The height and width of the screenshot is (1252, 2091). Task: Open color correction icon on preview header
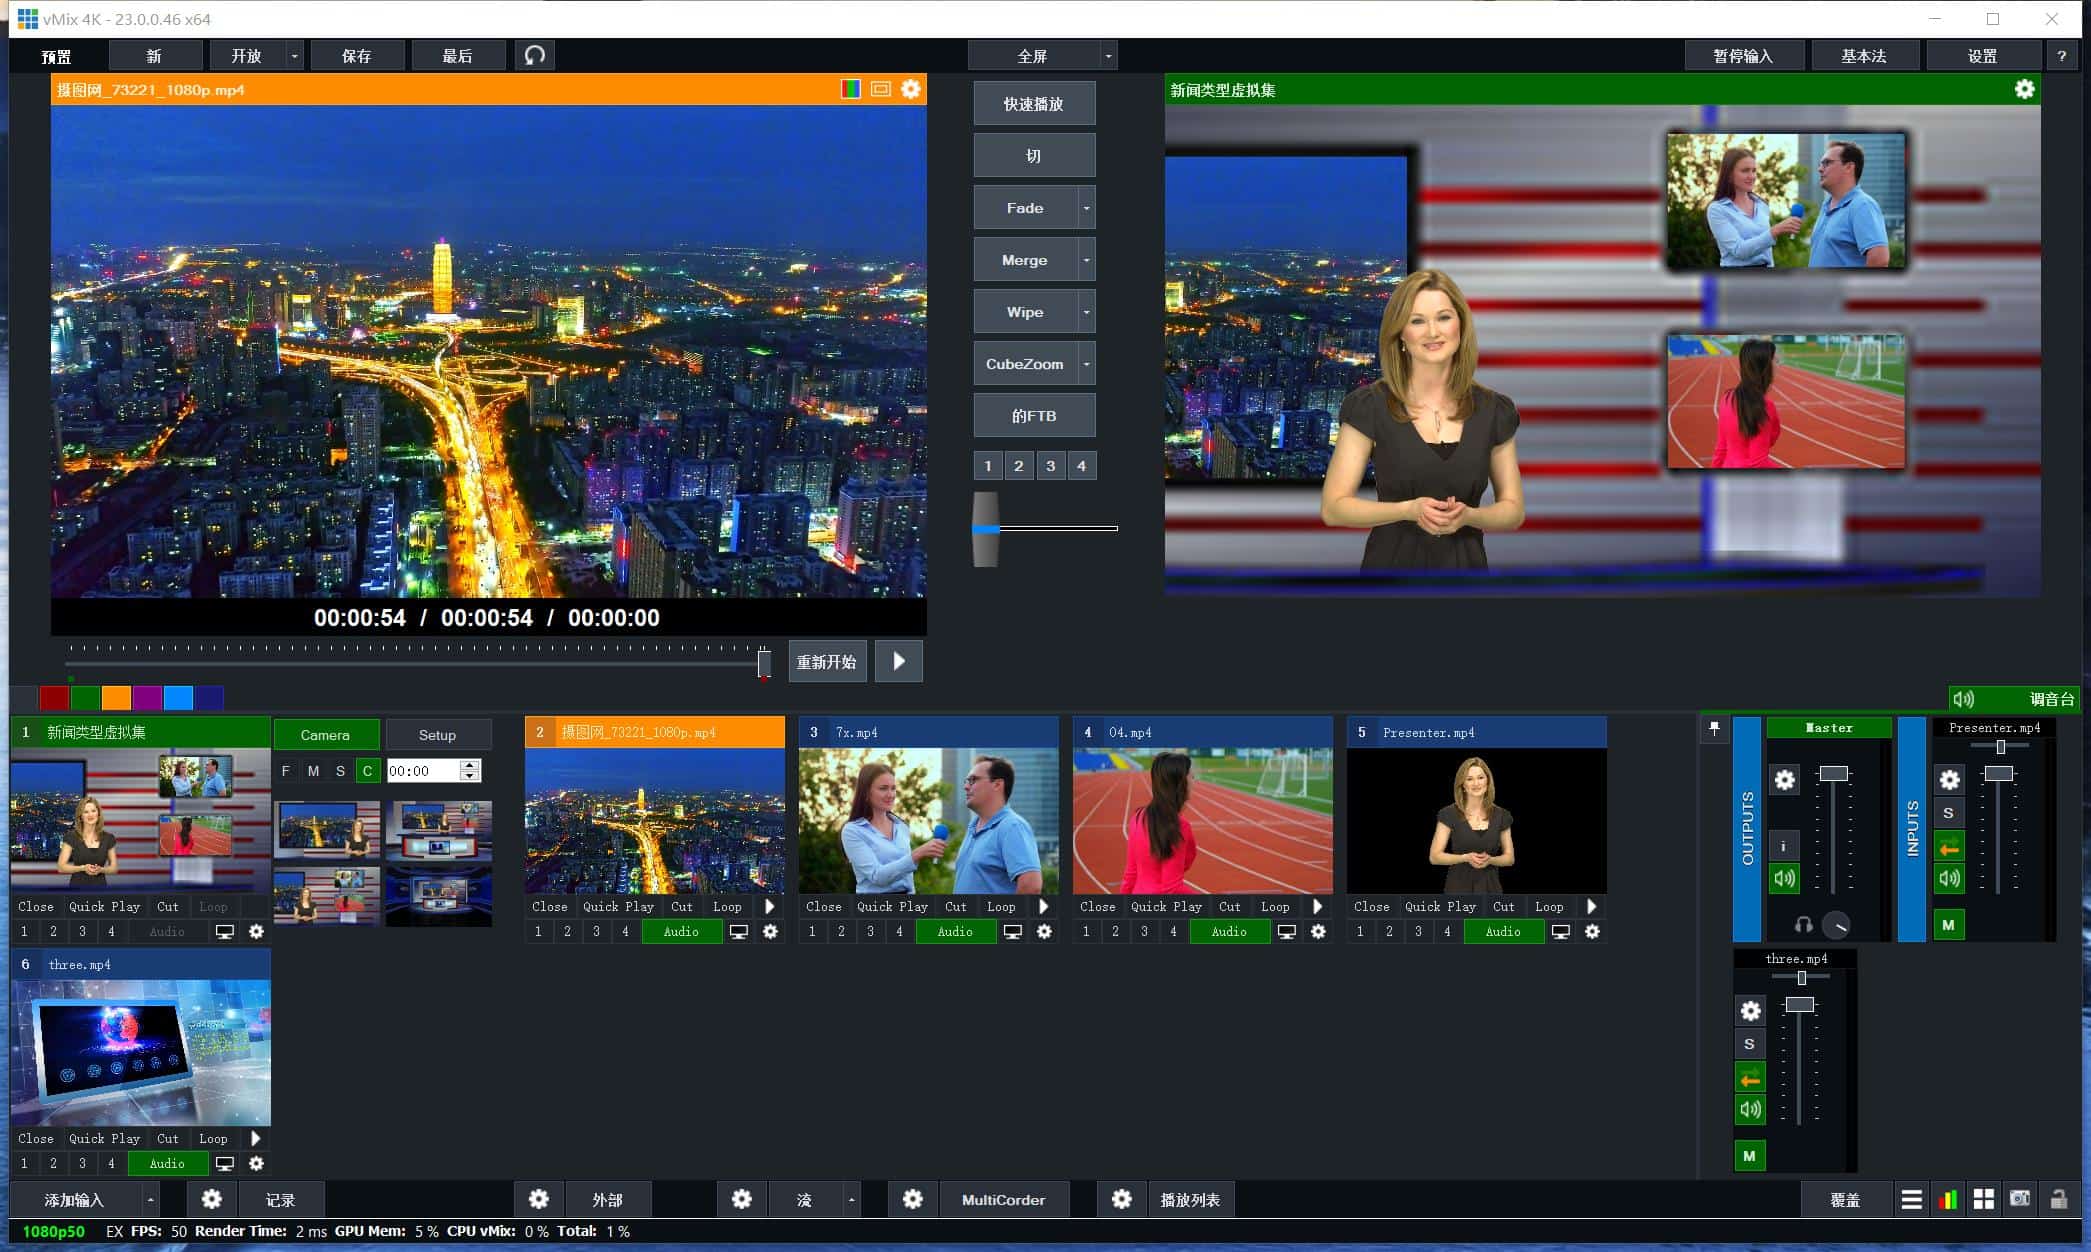[x=850, y=89]
